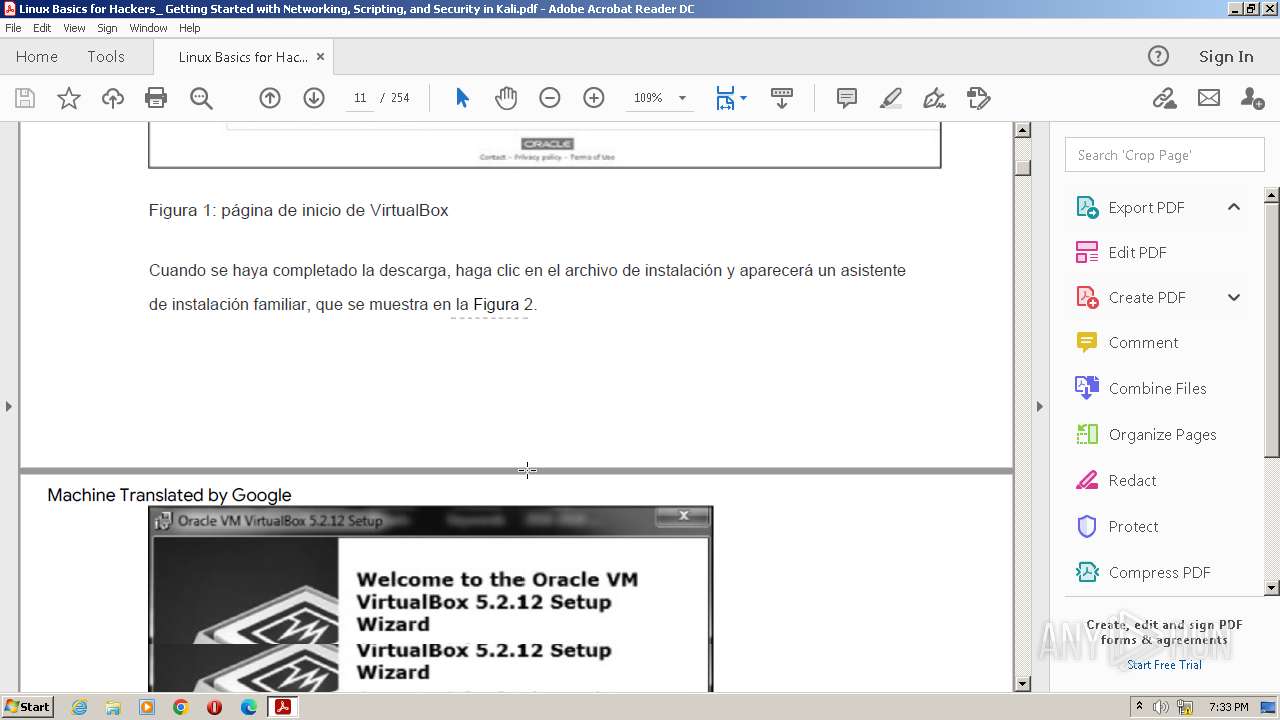The height and width of the screenshot is (720, 1280).
Task: Click the Search 'Crop Page' tools field
Action: click(x=1165, y=155)
